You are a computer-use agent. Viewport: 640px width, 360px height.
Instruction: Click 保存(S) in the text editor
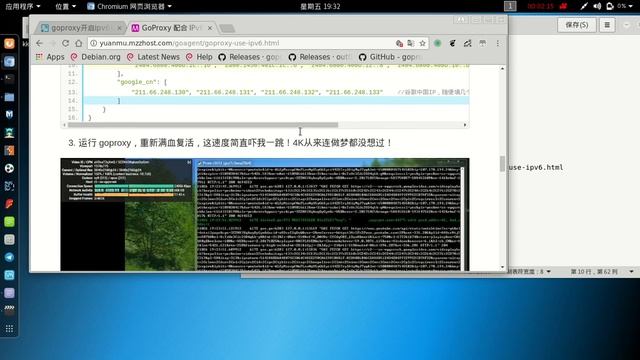576,25
